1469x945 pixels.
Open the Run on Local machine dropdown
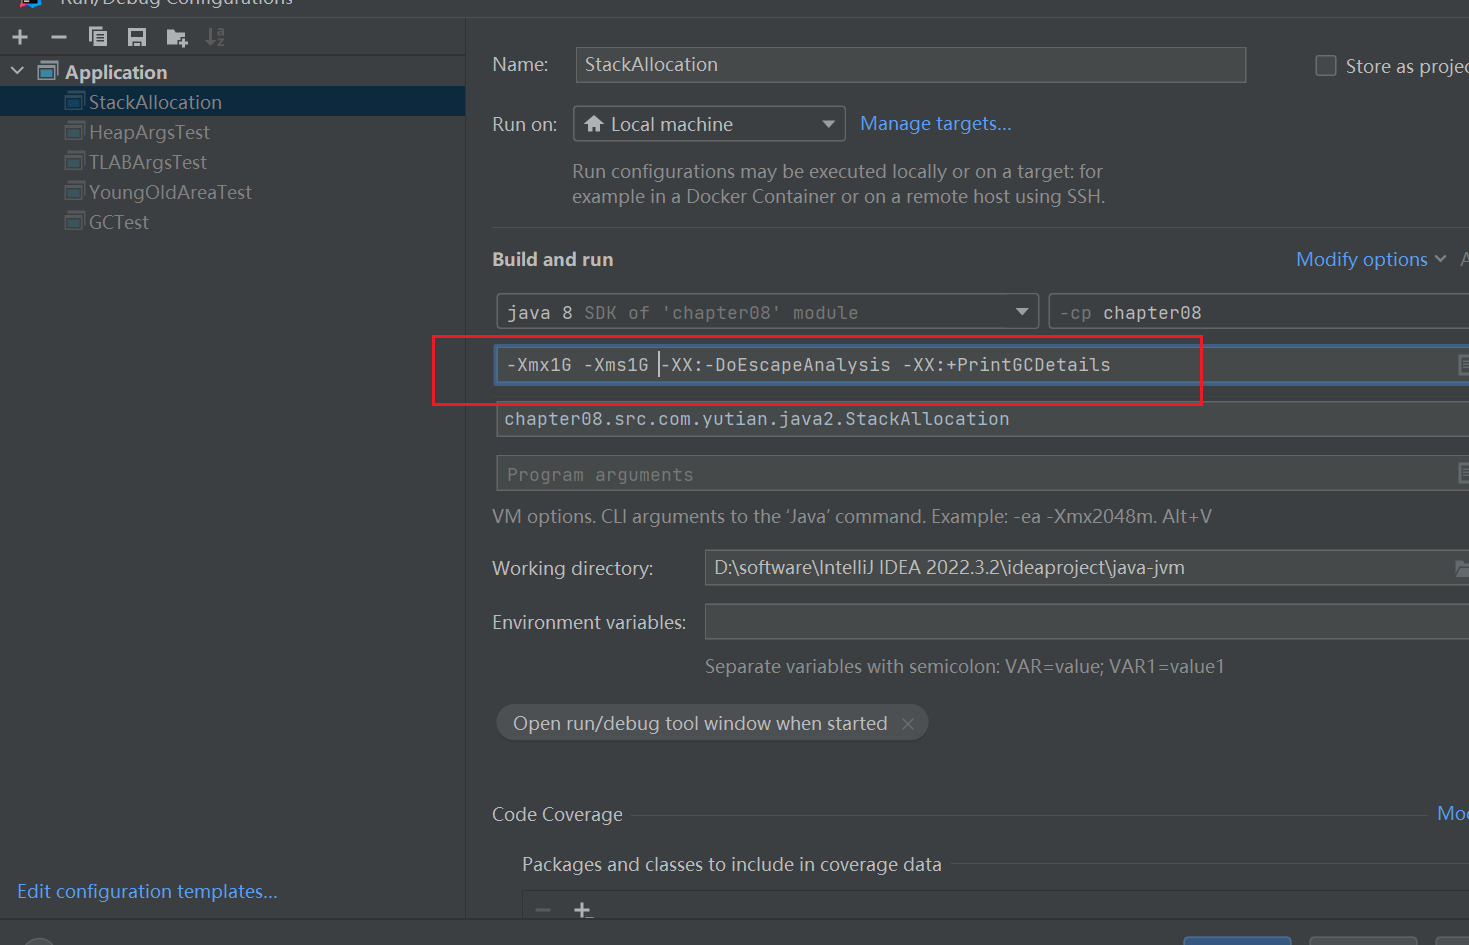[708, 124]
